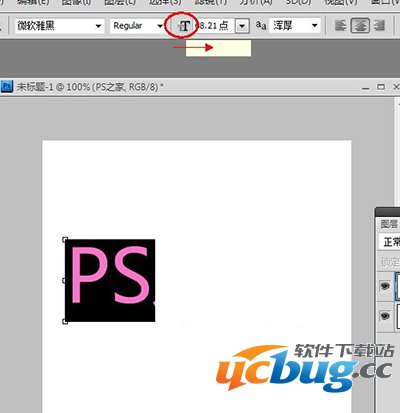Center-align the text
Screen dimensions: 400x413
pos(360,25)
